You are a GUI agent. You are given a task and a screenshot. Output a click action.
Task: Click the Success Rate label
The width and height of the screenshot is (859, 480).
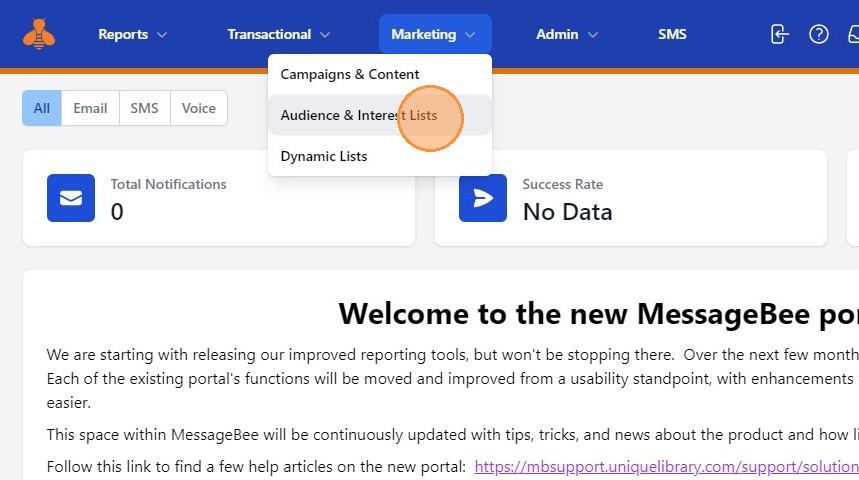563,184
